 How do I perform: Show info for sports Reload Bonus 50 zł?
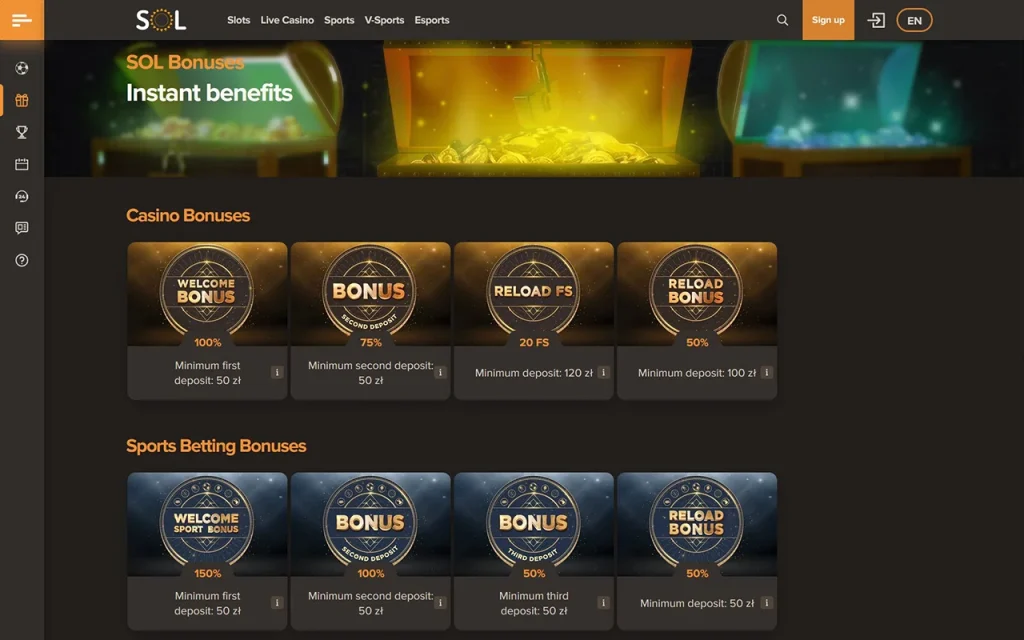click(x=767, y=603)
